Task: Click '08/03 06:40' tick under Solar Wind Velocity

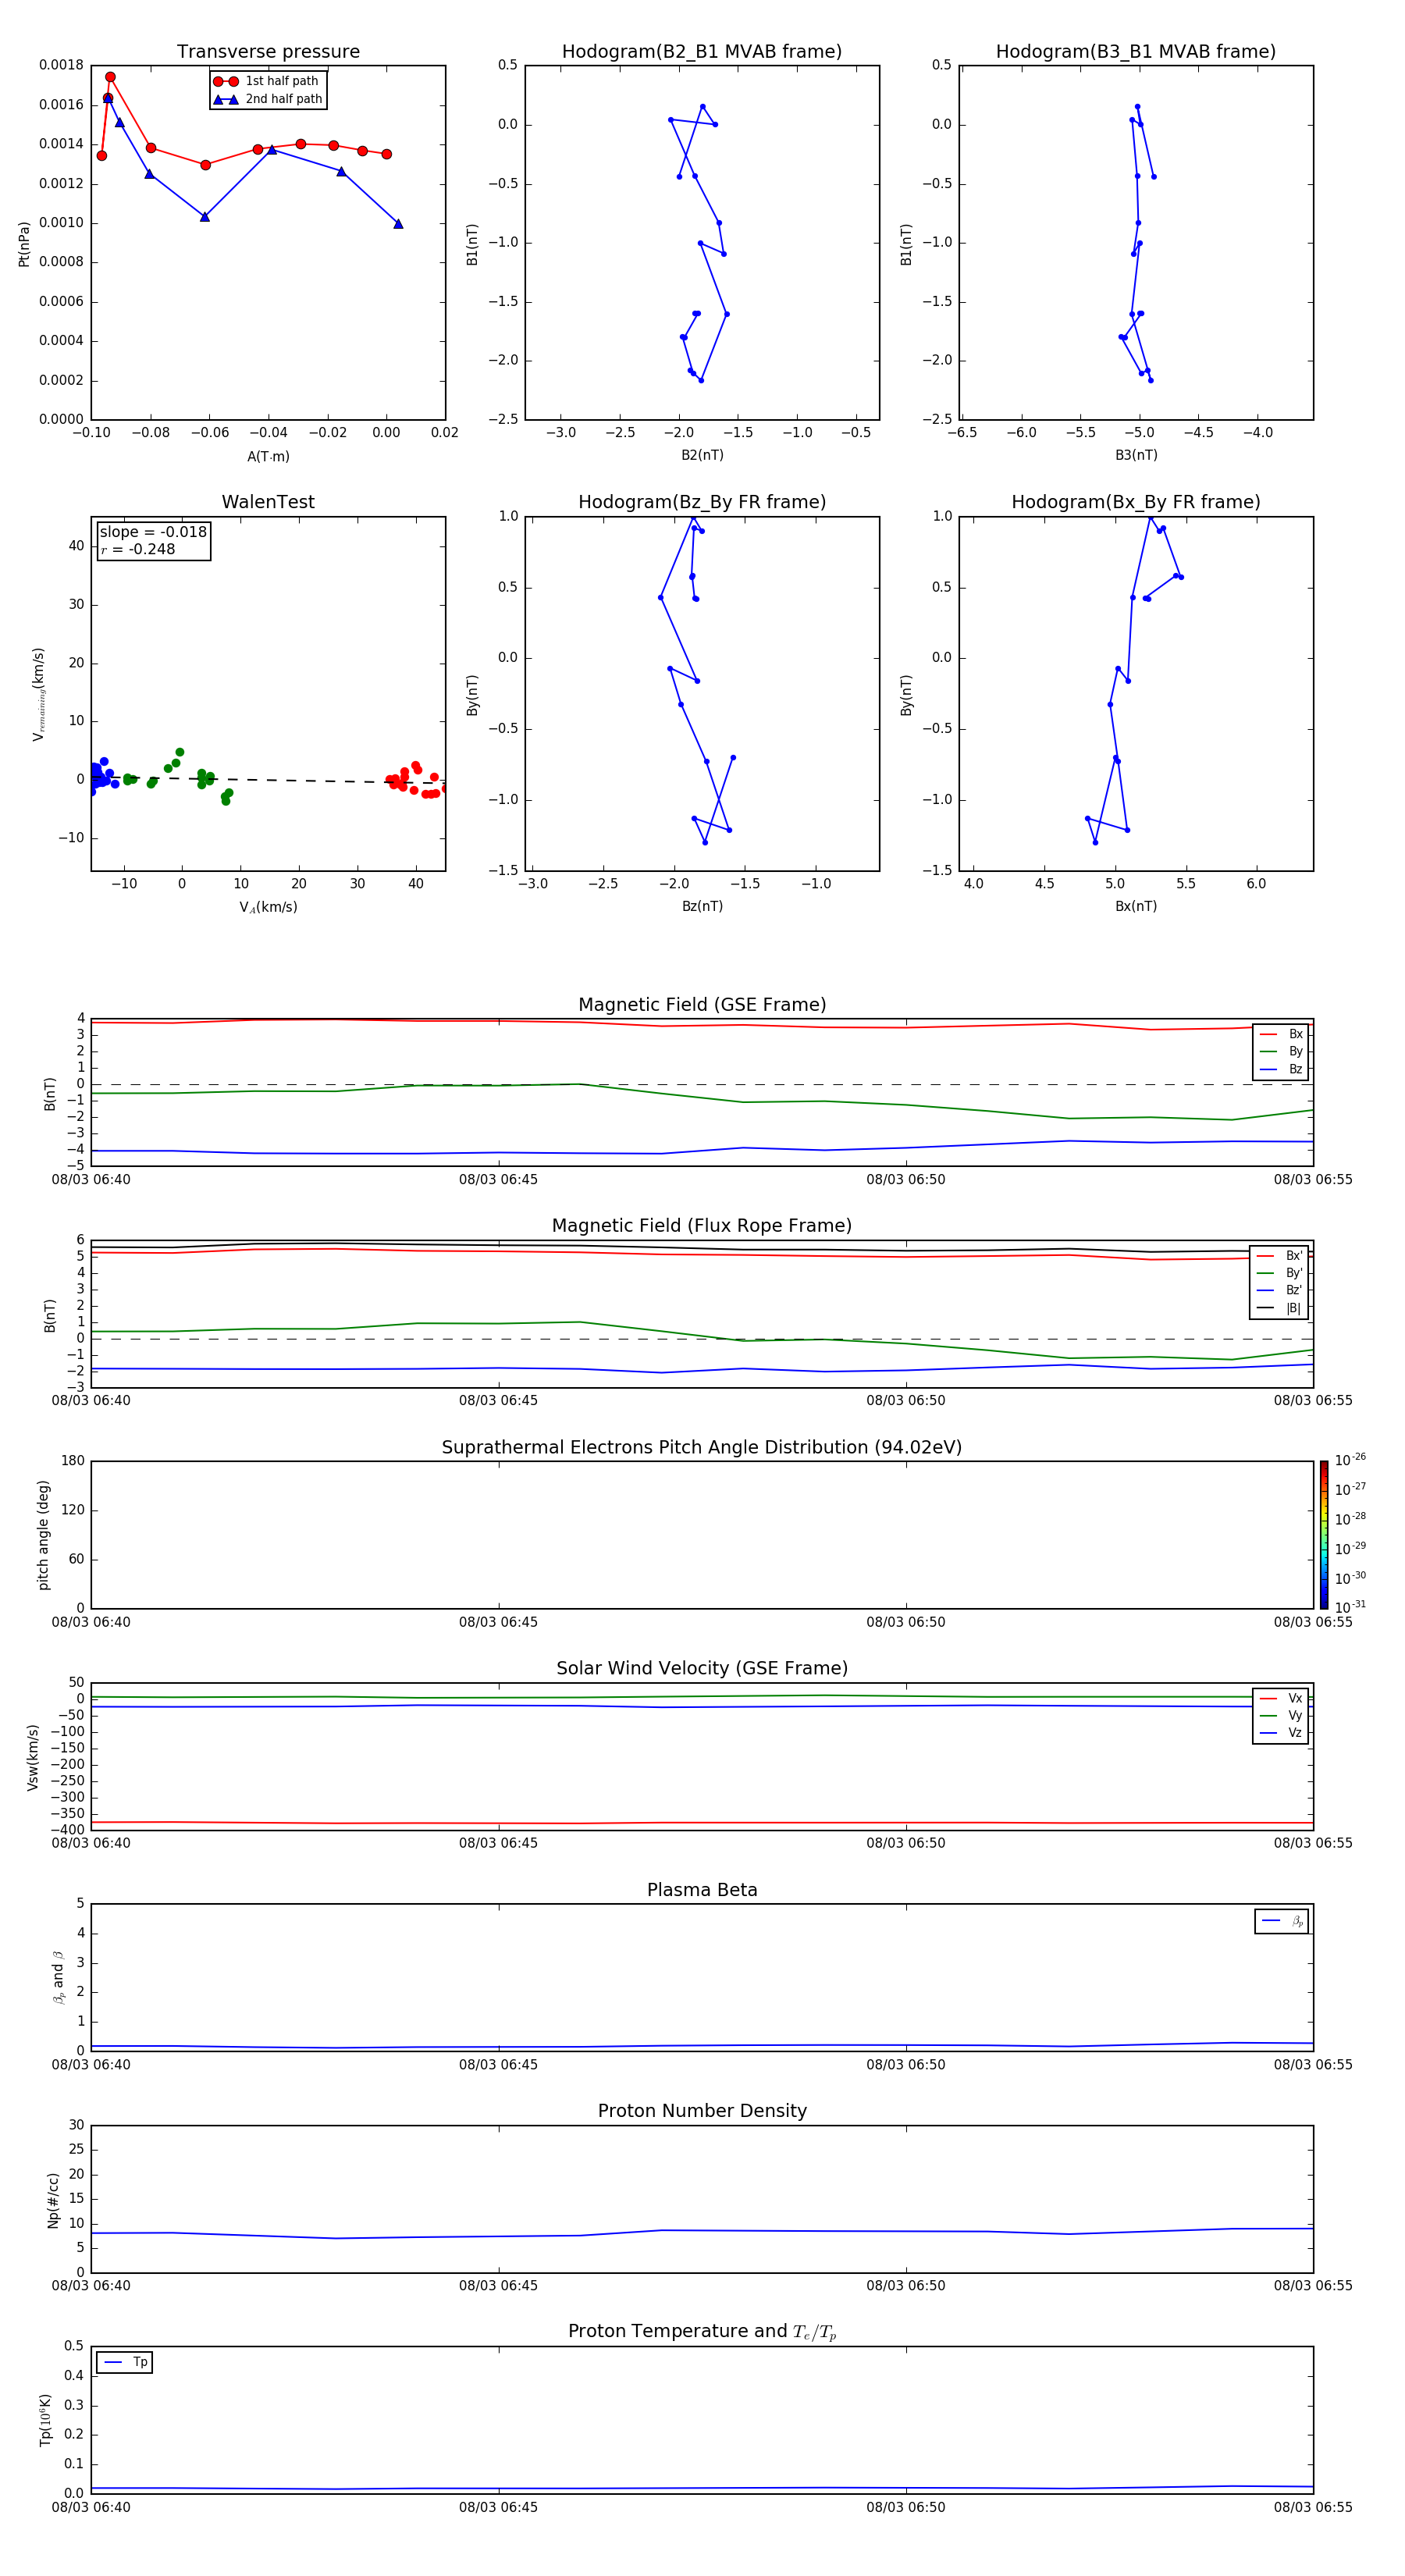Action: [x=91, y=1843]
